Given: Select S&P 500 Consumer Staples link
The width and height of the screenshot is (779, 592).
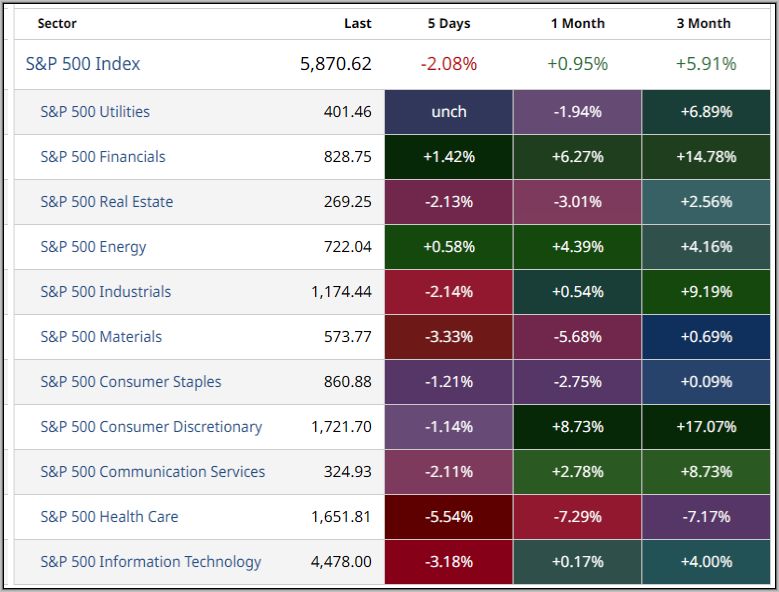Looking at the screenshot, I should 131,382.
